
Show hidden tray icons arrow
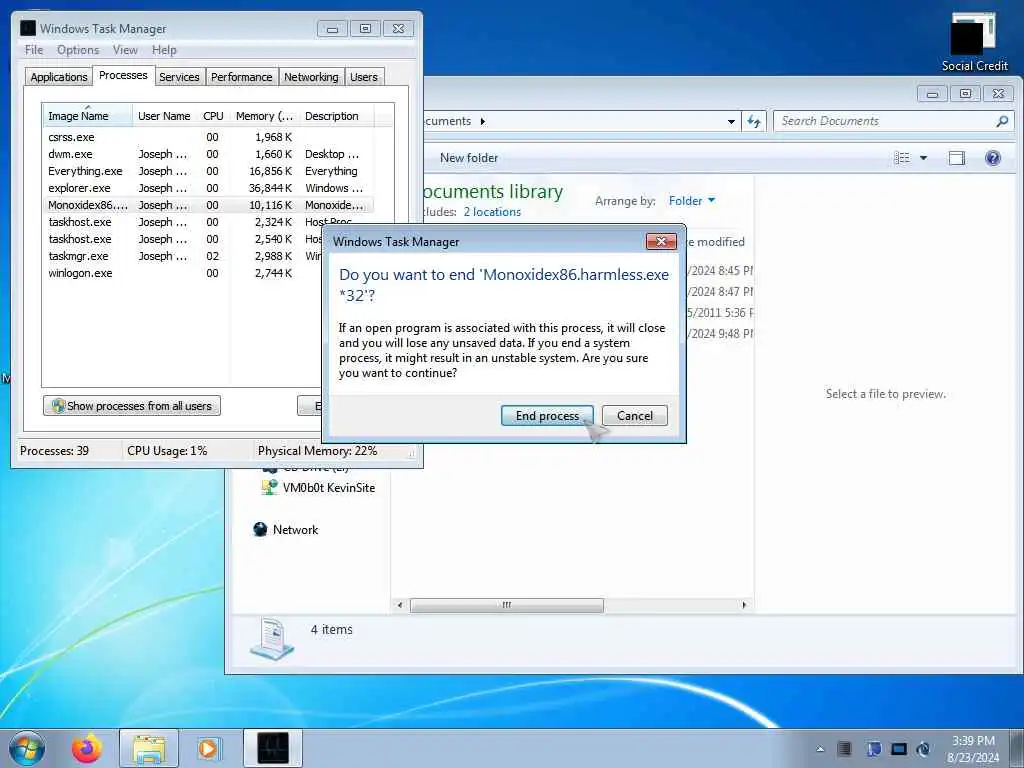[x=820, y=749]
